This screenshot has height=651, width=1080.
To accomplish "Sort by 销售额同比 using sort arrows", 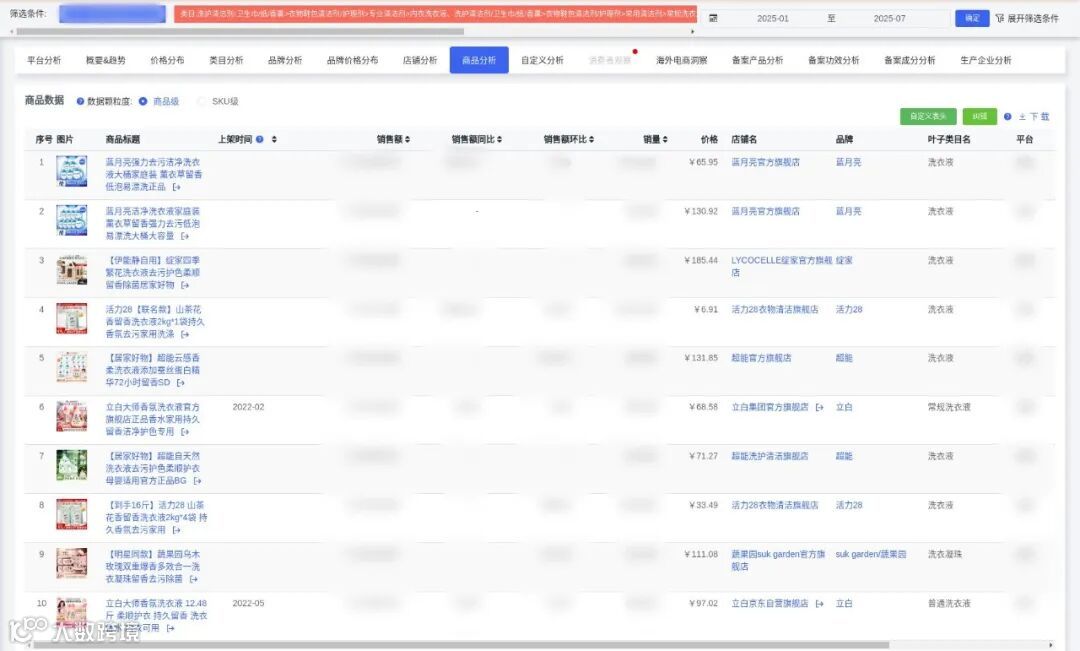I will pyautogui.click(x=499, y=139).
